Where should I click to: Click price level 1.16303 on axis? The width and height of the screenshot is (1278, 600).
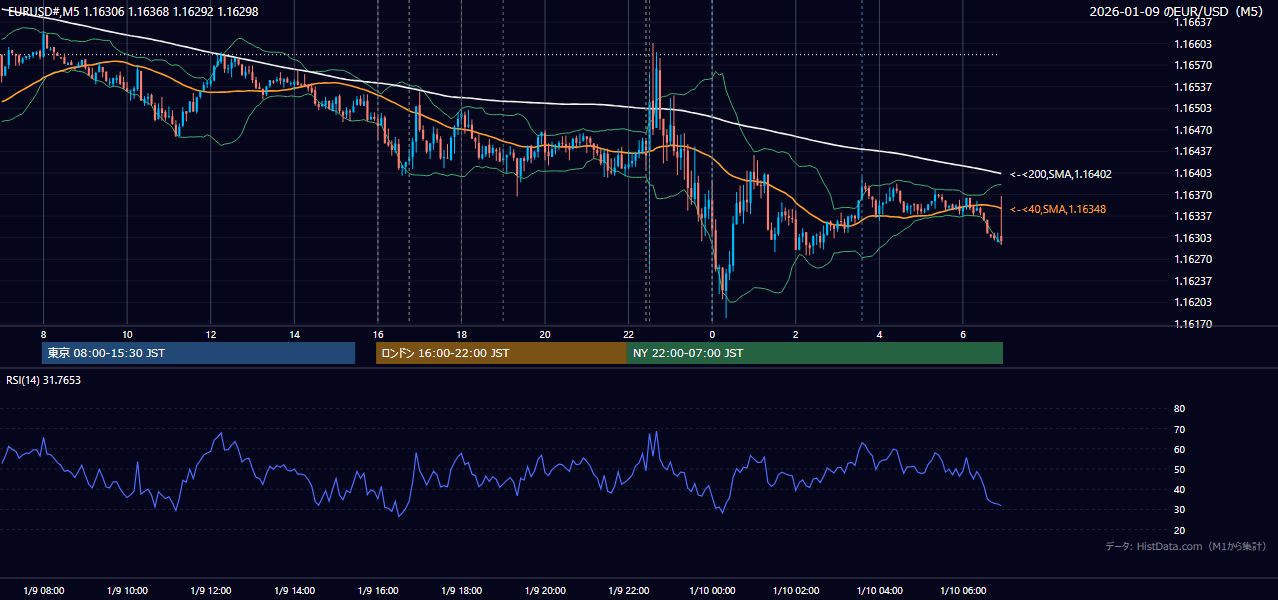(x=1192, y=238)
